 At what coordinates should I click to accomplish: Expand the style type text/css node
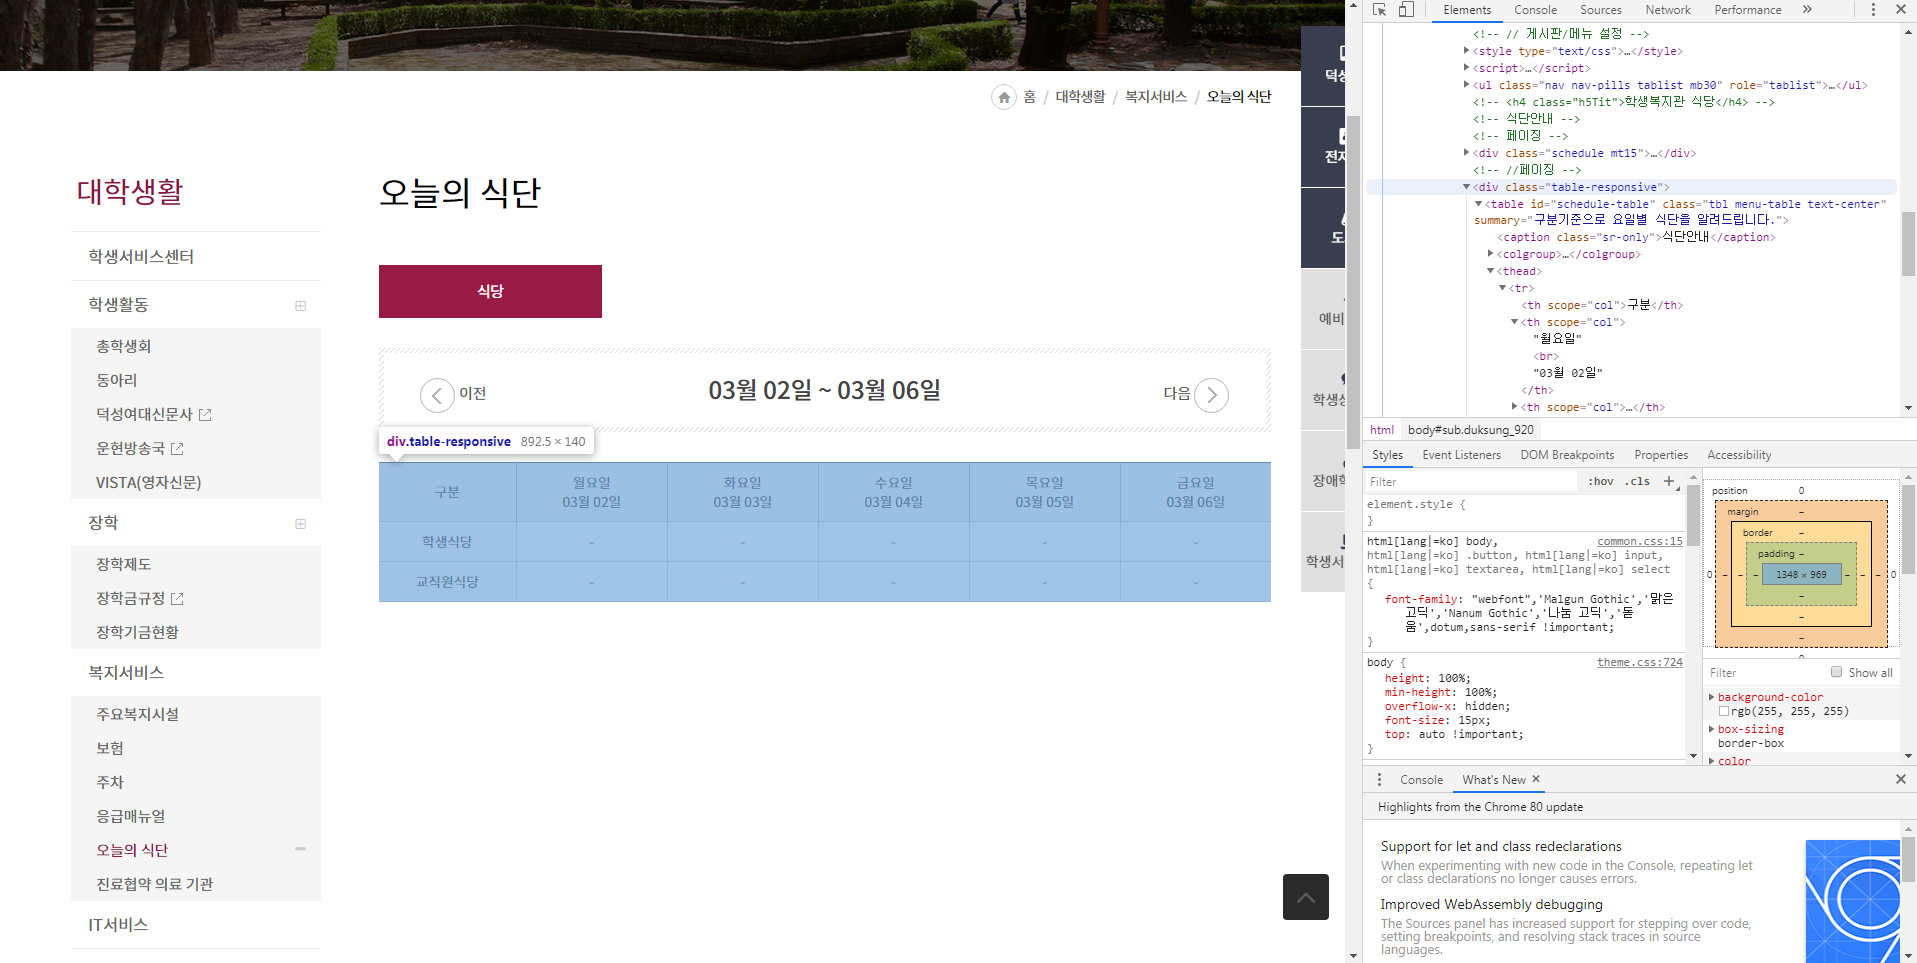[x=1466, y=51]
